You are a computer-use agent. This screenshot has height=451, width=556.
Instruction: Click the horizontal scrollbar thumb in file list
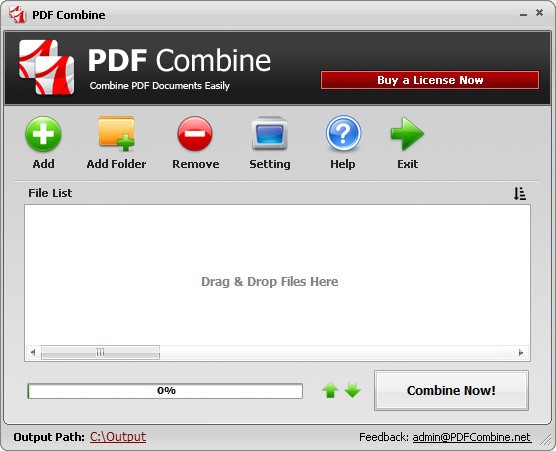(x=100, y=352)
